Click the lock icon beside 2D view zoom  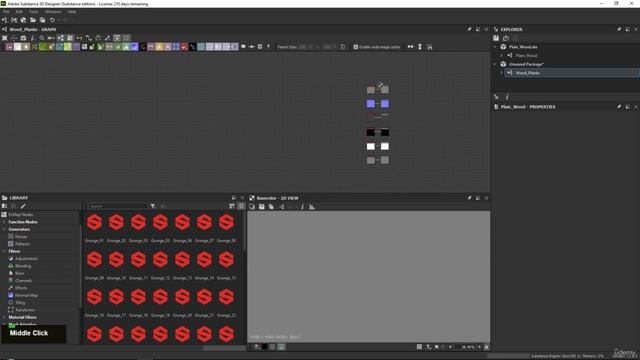click(x=486, y=347)
